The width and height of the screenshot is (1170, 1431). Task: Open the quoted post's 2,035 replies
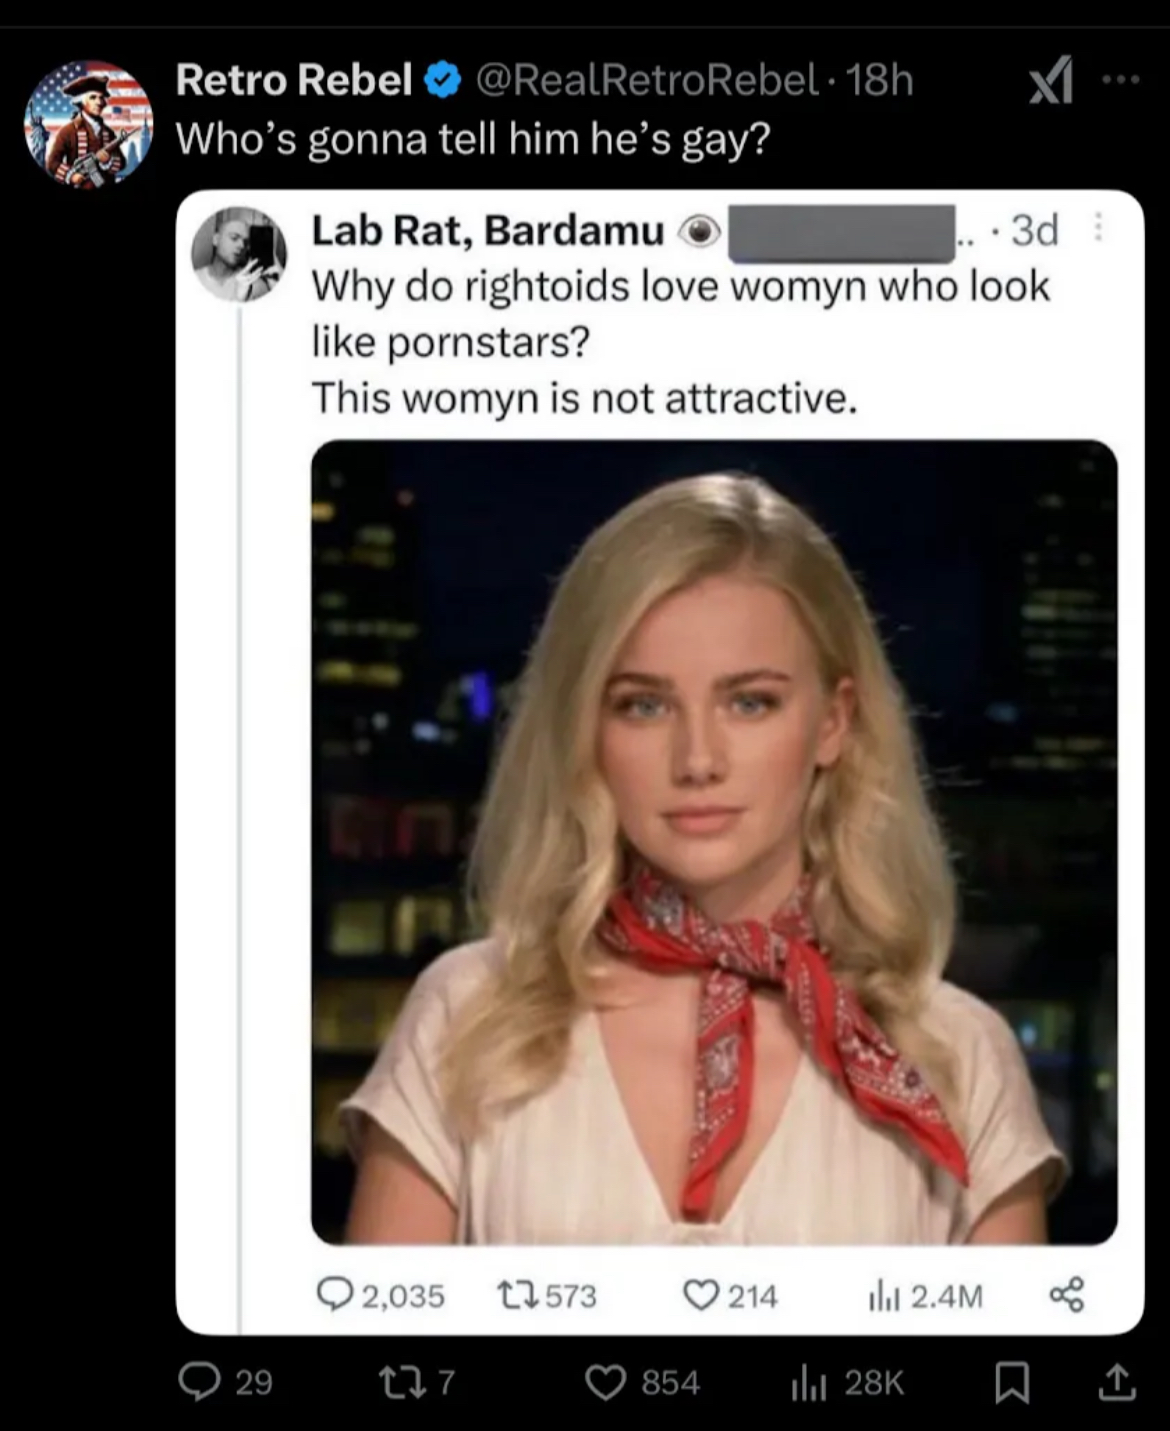pyautogui.click(x=380, y=1296)
